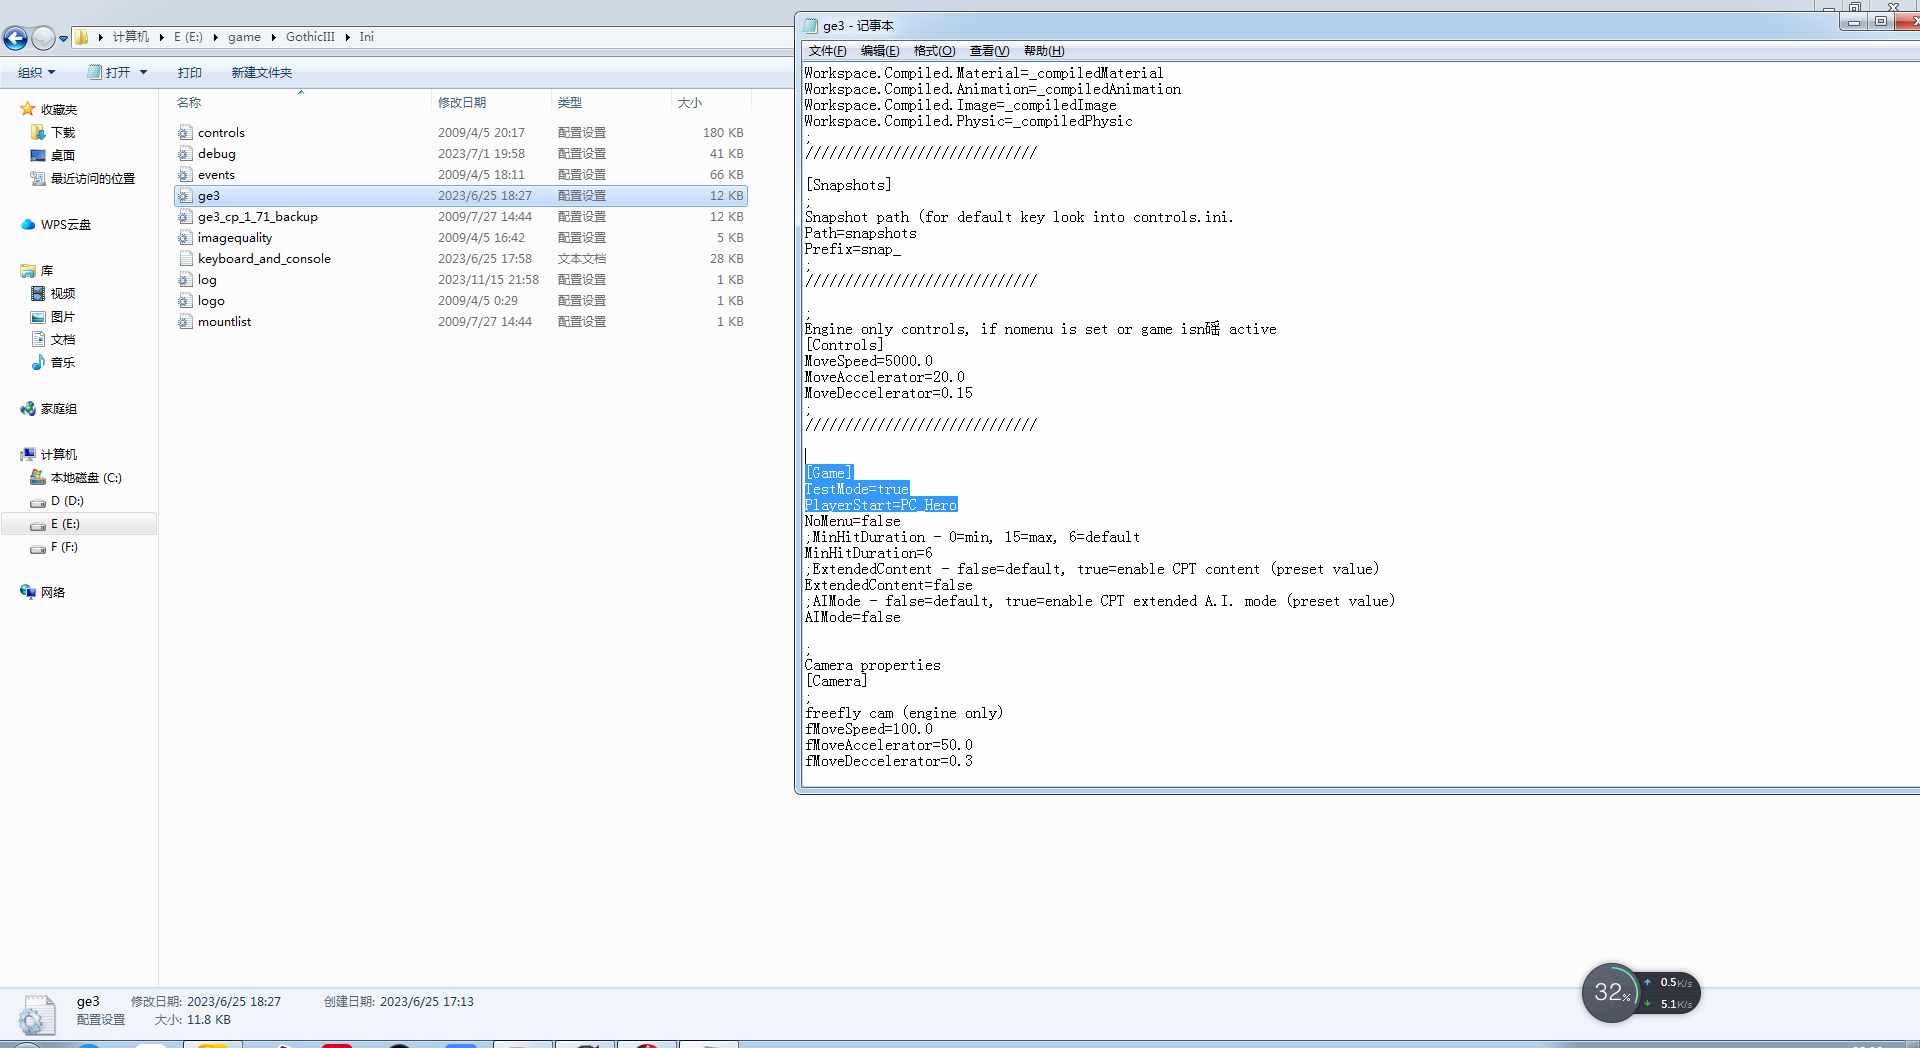Viewport: 1920px width, 1048px height.
Task: Open Notepad 文件(F) menu
Action: click(827, 51)
